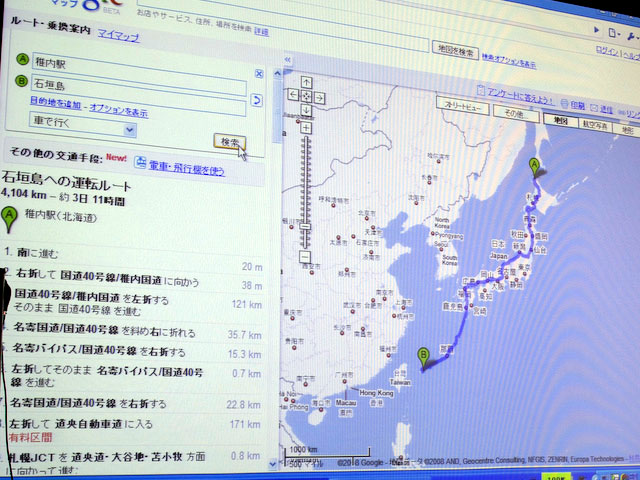
Task: Pan the map down with the arrow button
Action: coord(306,110)
